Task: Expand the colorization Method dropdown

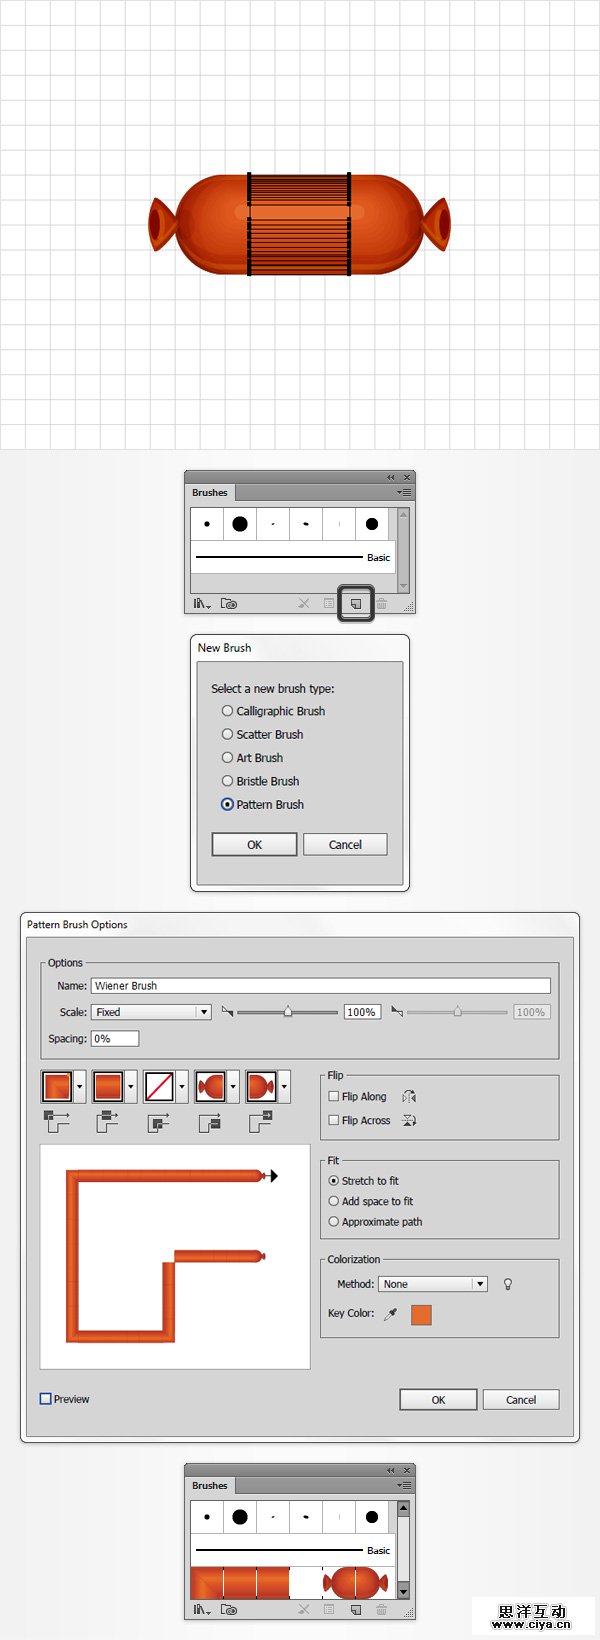Action: [x=480, y=1284]
